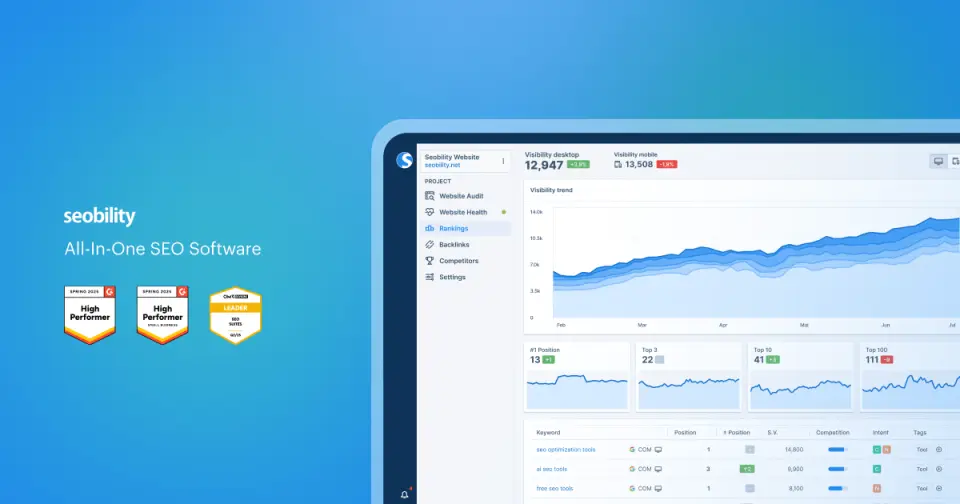Click the orange N intent badge in 'seo optimization tools' row
960x504 pixels.
[x=887, y=449]
